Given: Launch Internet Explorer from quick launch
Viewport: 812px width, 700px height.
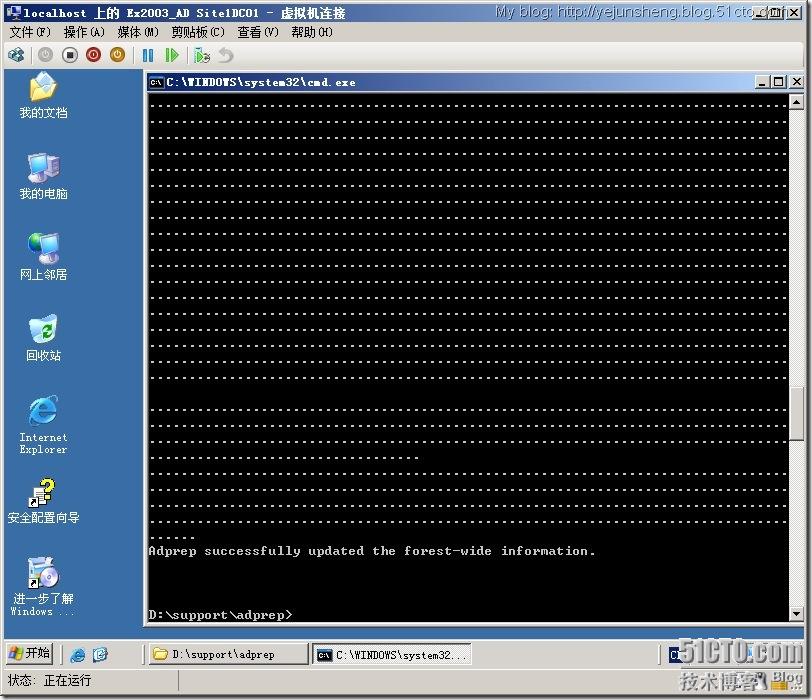Looking at the screenshot, I should point(78,654).
